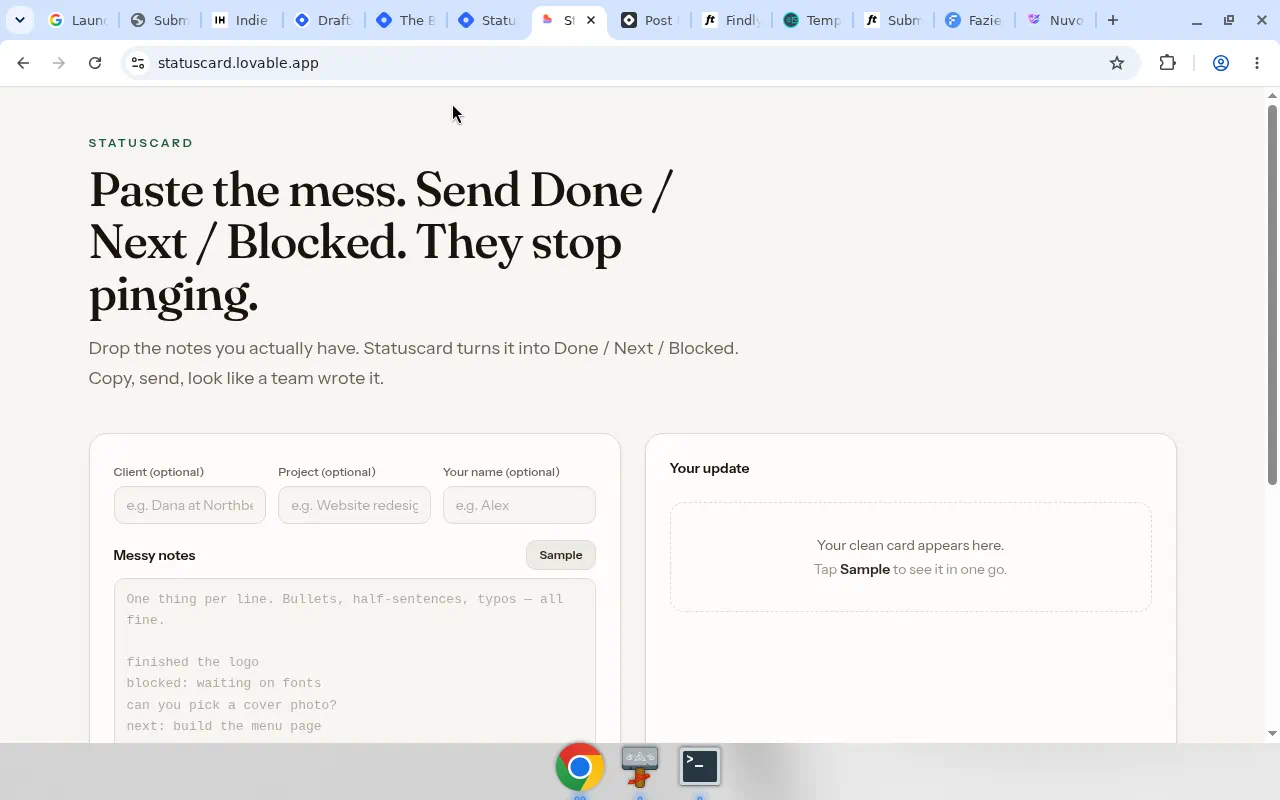Viewport: 1280px width, 800px height.
Task: Click the bold 'Sample' word in placeholder card
Action: coord(865,569)
